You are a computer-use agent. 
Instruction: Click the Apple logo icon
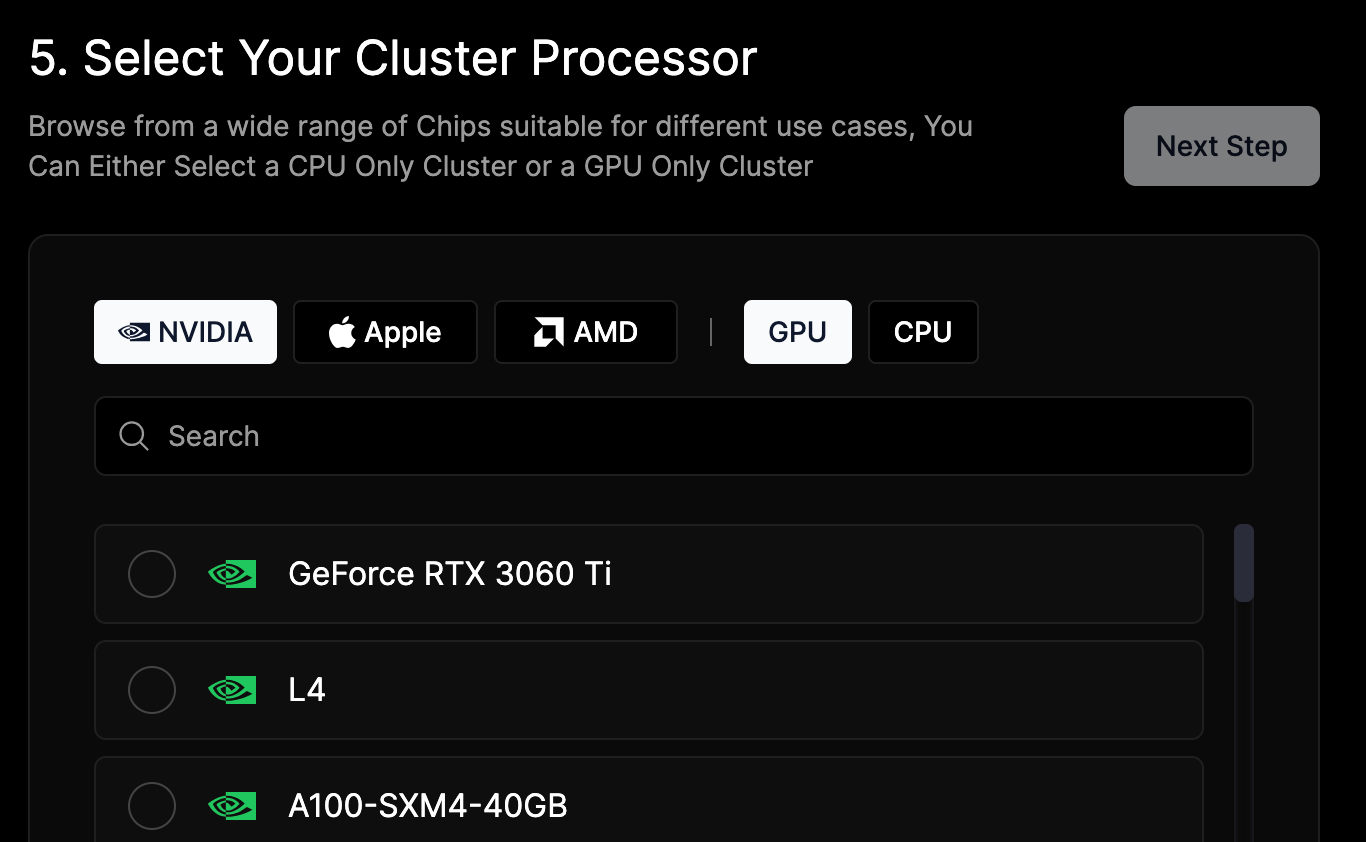342,332
